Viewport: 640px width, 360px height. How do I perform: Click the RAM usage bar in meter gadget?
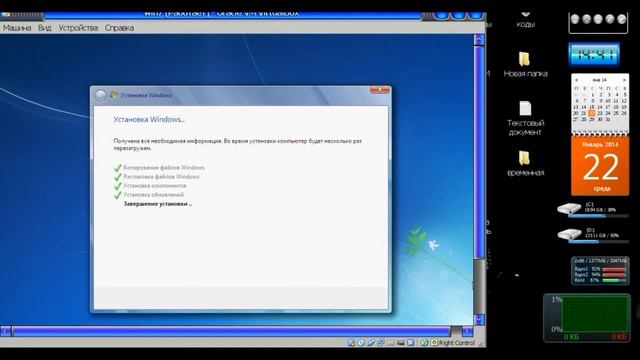614,280
